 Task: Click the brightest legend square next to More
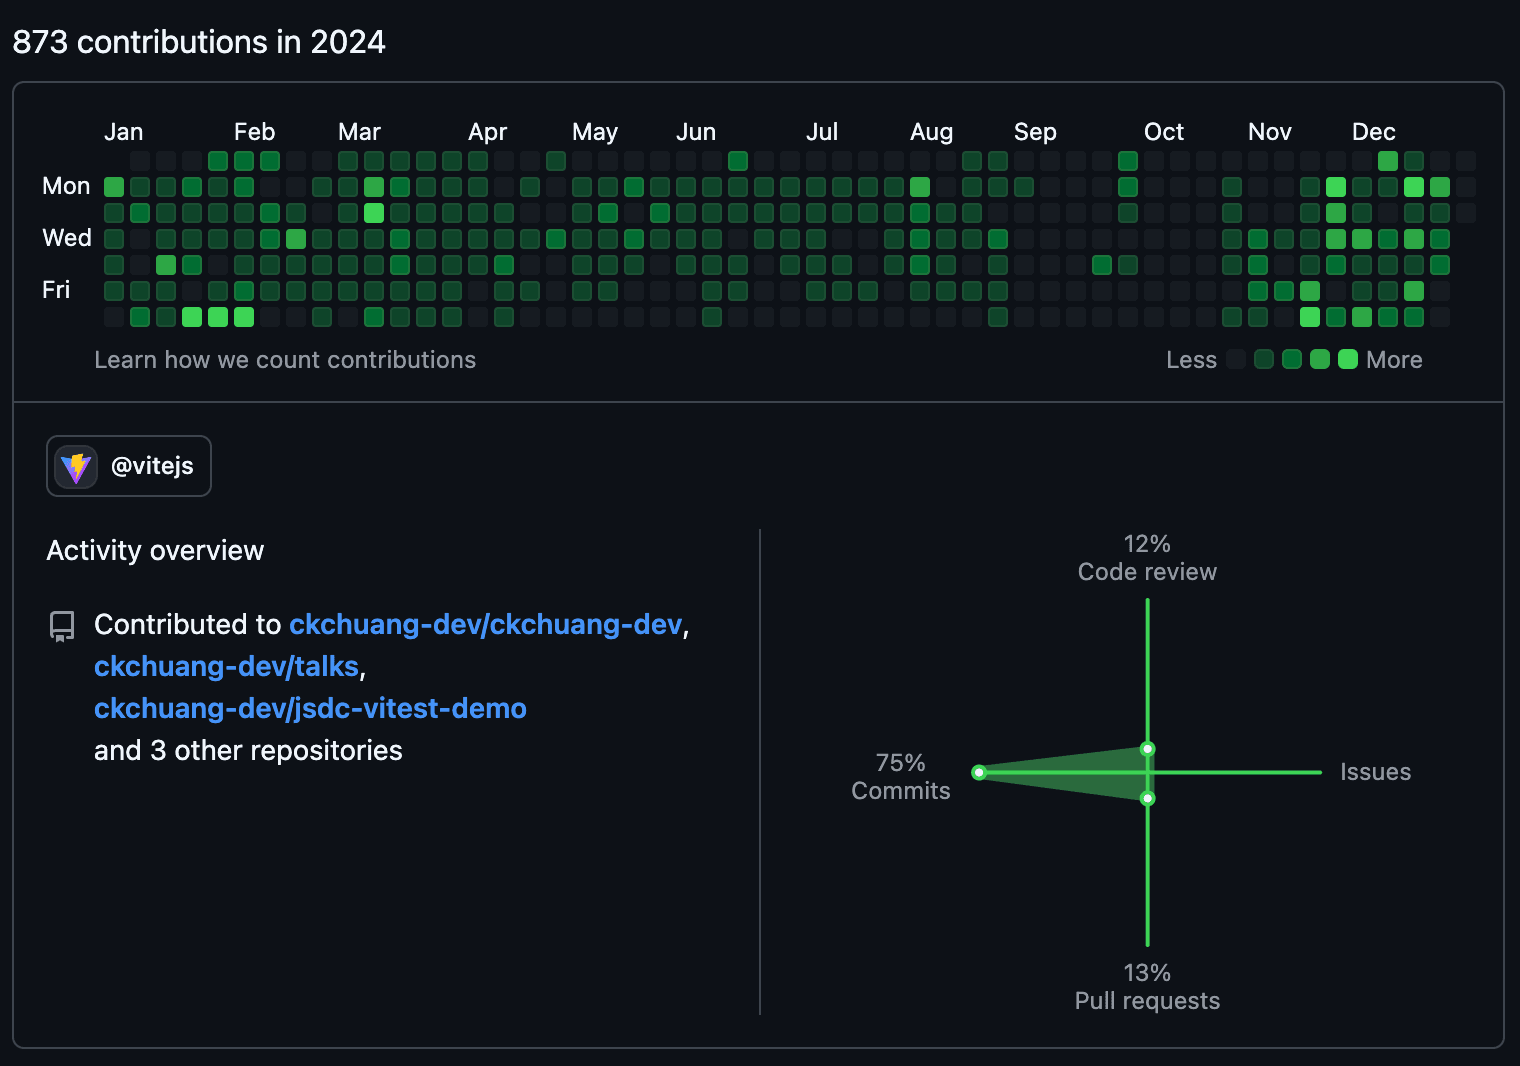[1348, 359]
